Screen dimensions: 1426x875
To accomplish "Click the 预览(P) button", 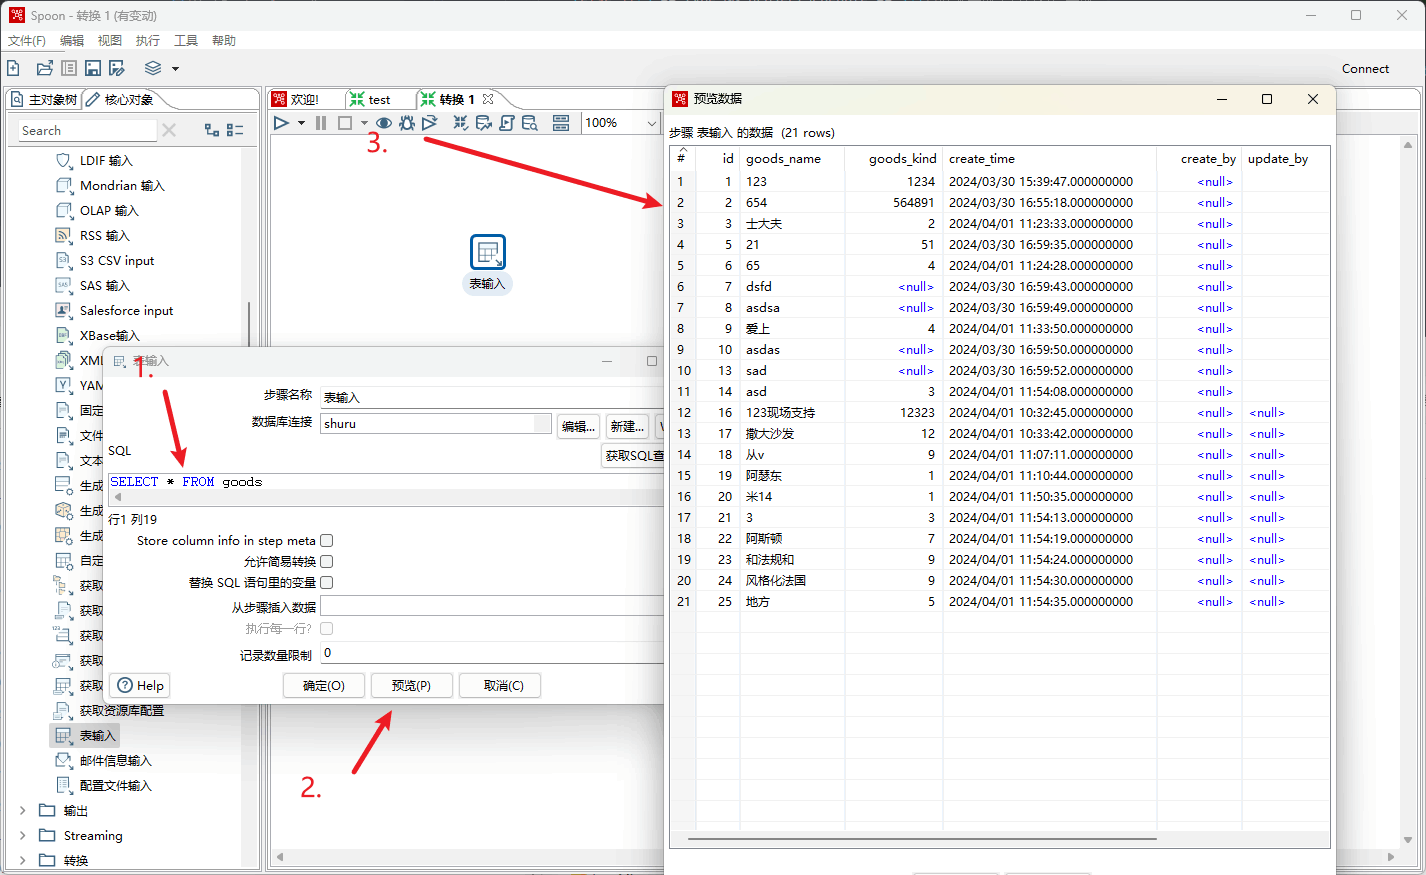I will point(411,685).
